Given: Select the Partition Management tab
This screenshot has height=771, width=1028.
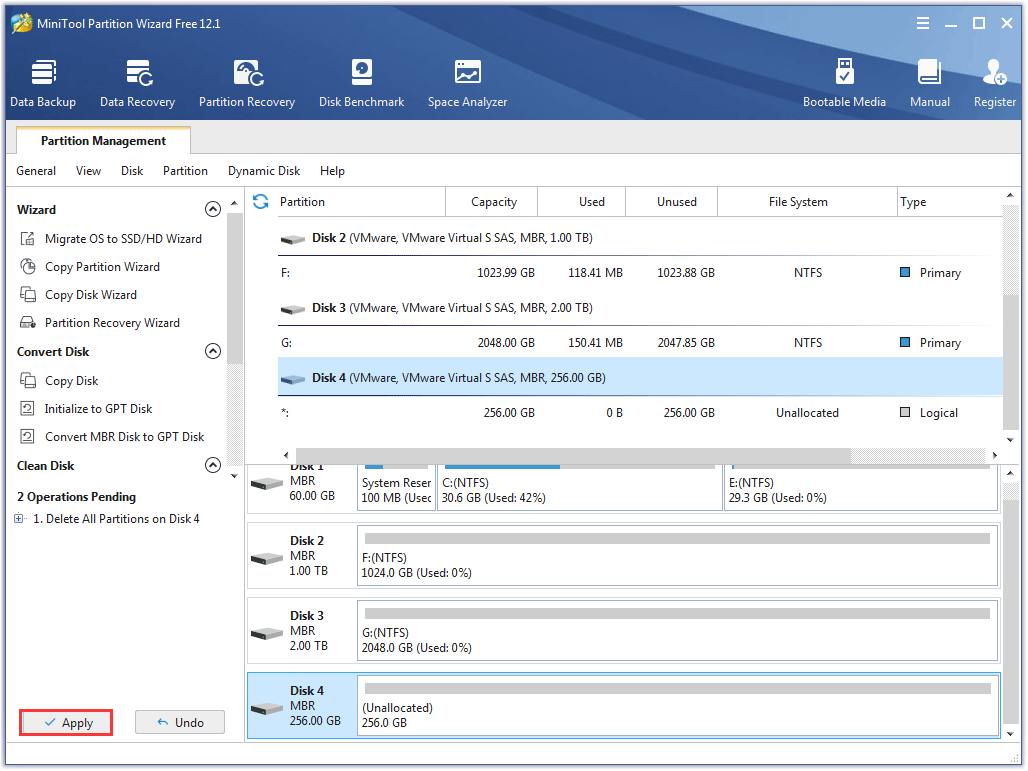Looking at the screenshot, I should tap(103, 141).
